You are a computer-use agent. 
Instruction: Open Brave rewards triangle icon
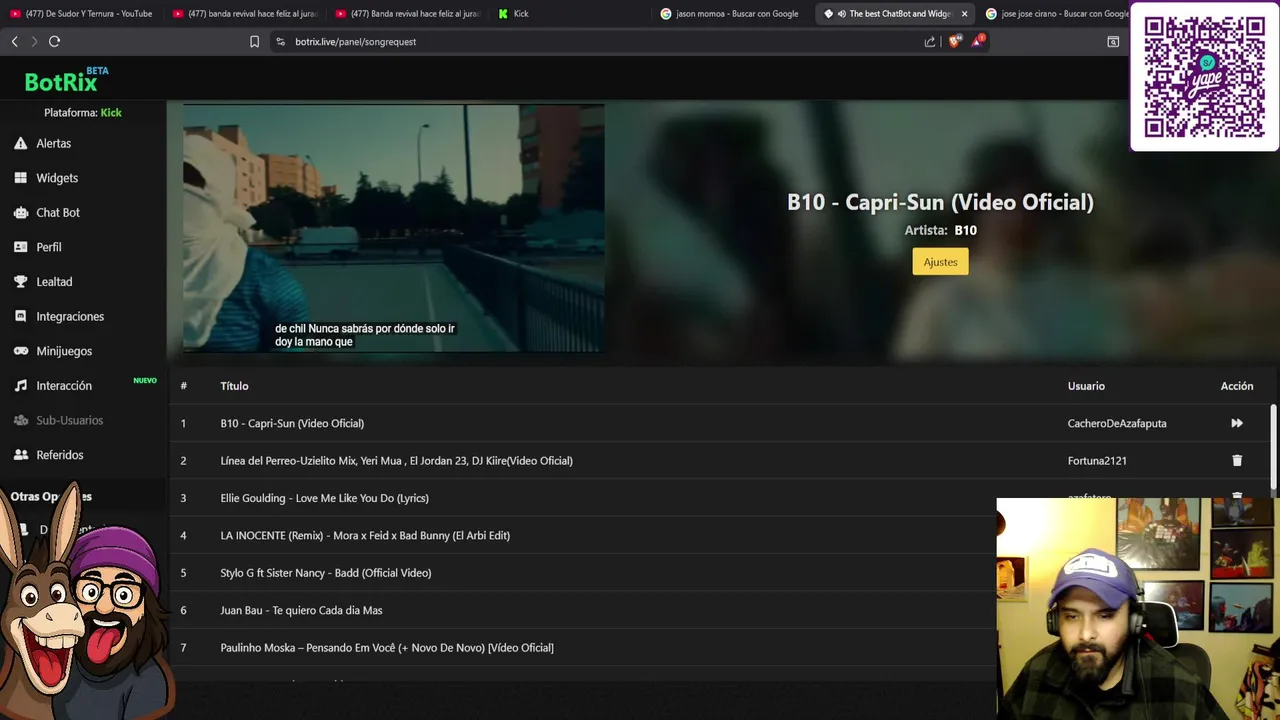[978, 41]
